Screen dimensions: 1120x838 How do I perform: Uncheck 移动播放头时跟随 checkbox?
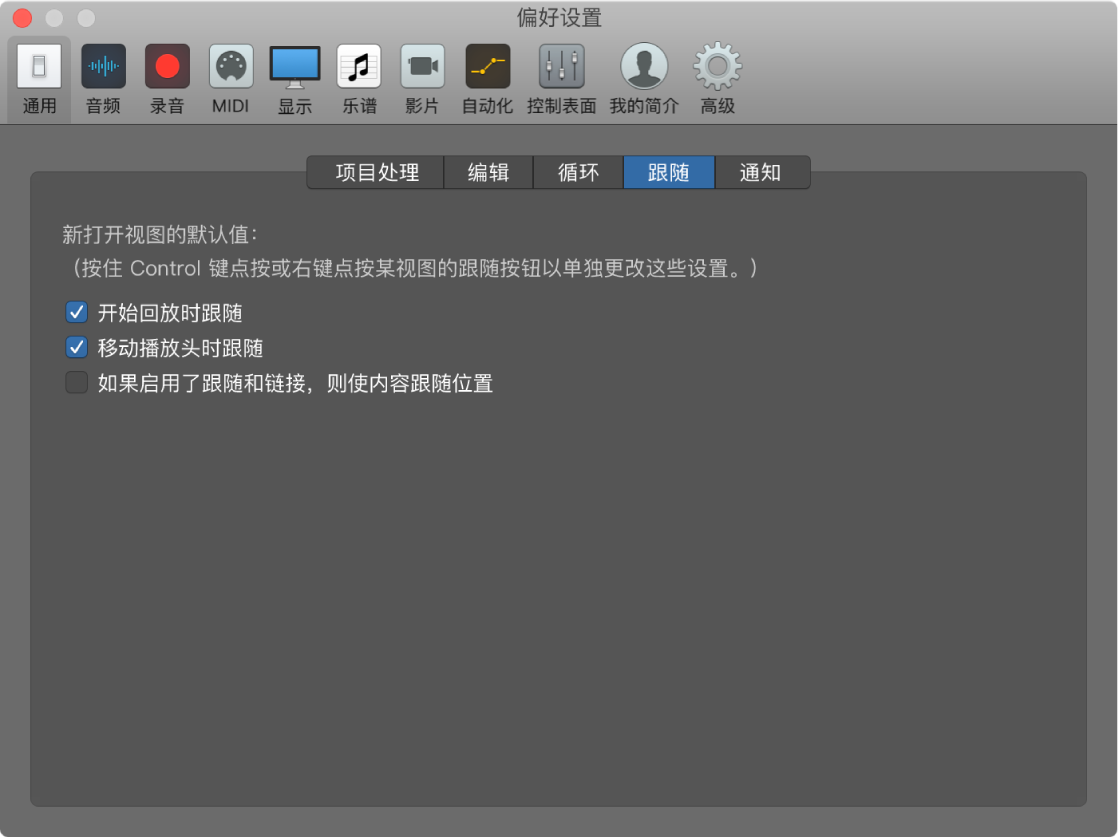[x=76, y=347]
